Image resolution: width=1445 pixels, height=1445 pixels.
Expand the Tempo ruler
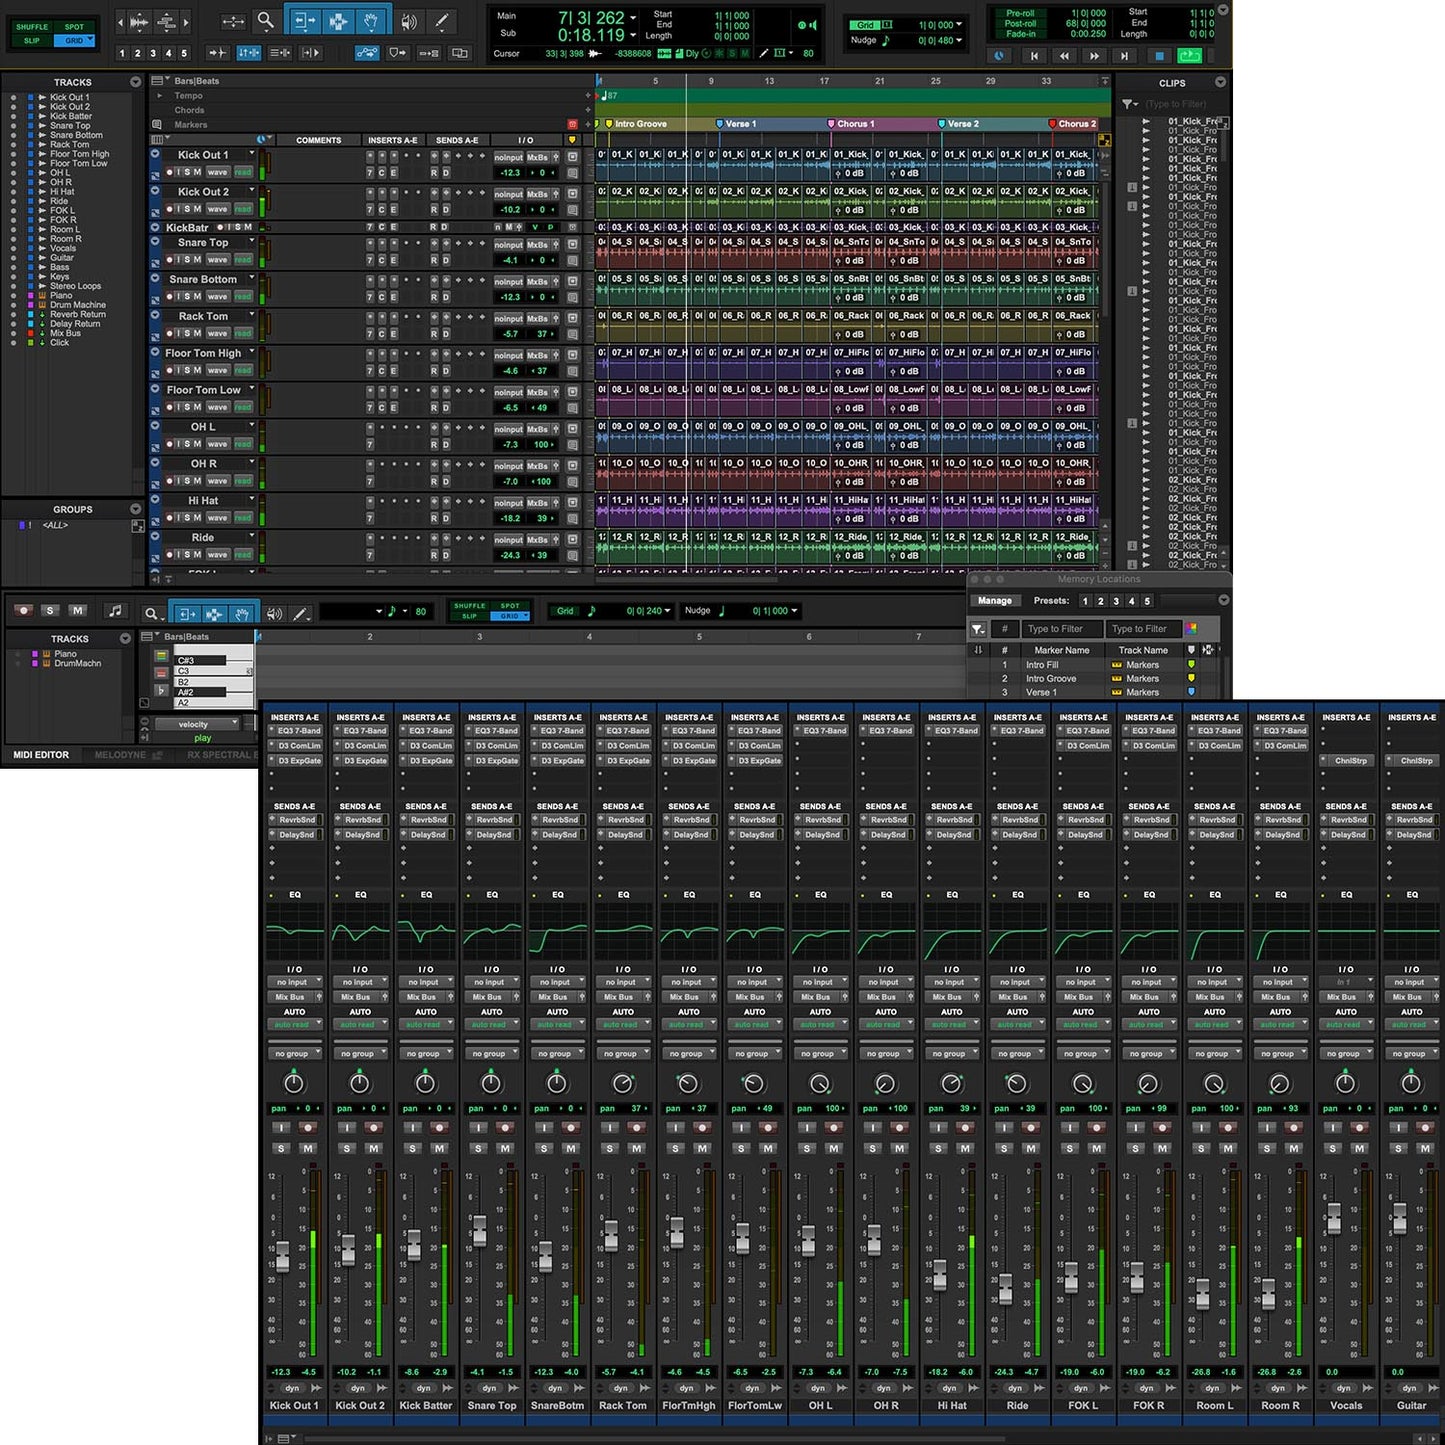(160, 96)
